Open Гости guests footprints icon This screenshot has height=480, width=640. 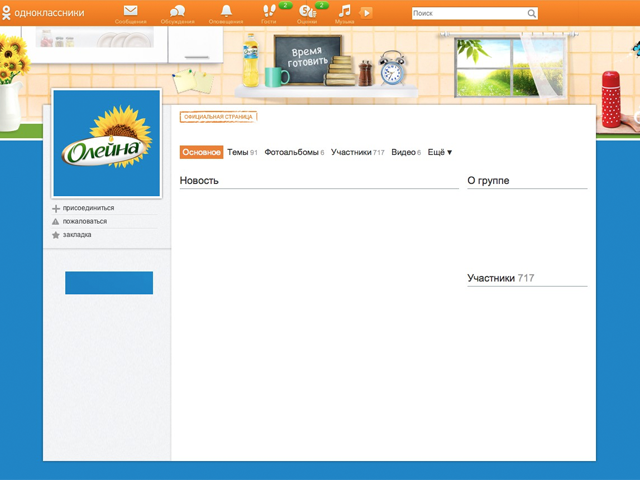(269, 11)
